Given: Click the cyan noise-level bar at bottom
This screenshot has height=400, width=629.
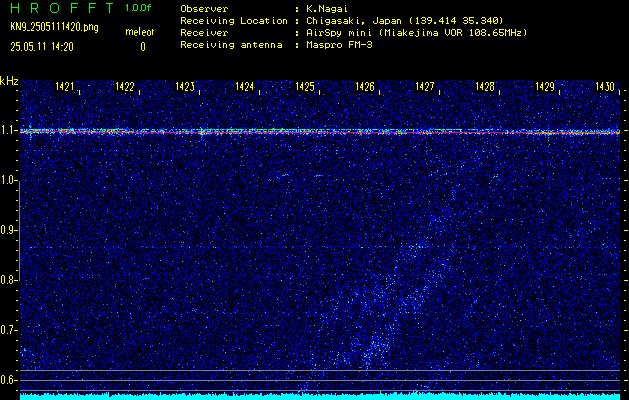Looking at the screenshot, I should pos(320,396).
